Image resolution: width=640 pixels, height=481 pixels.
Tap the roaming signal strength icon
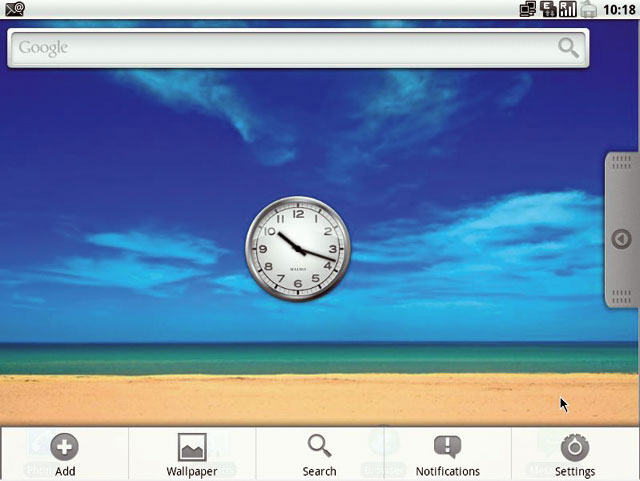tap(568, 9)
